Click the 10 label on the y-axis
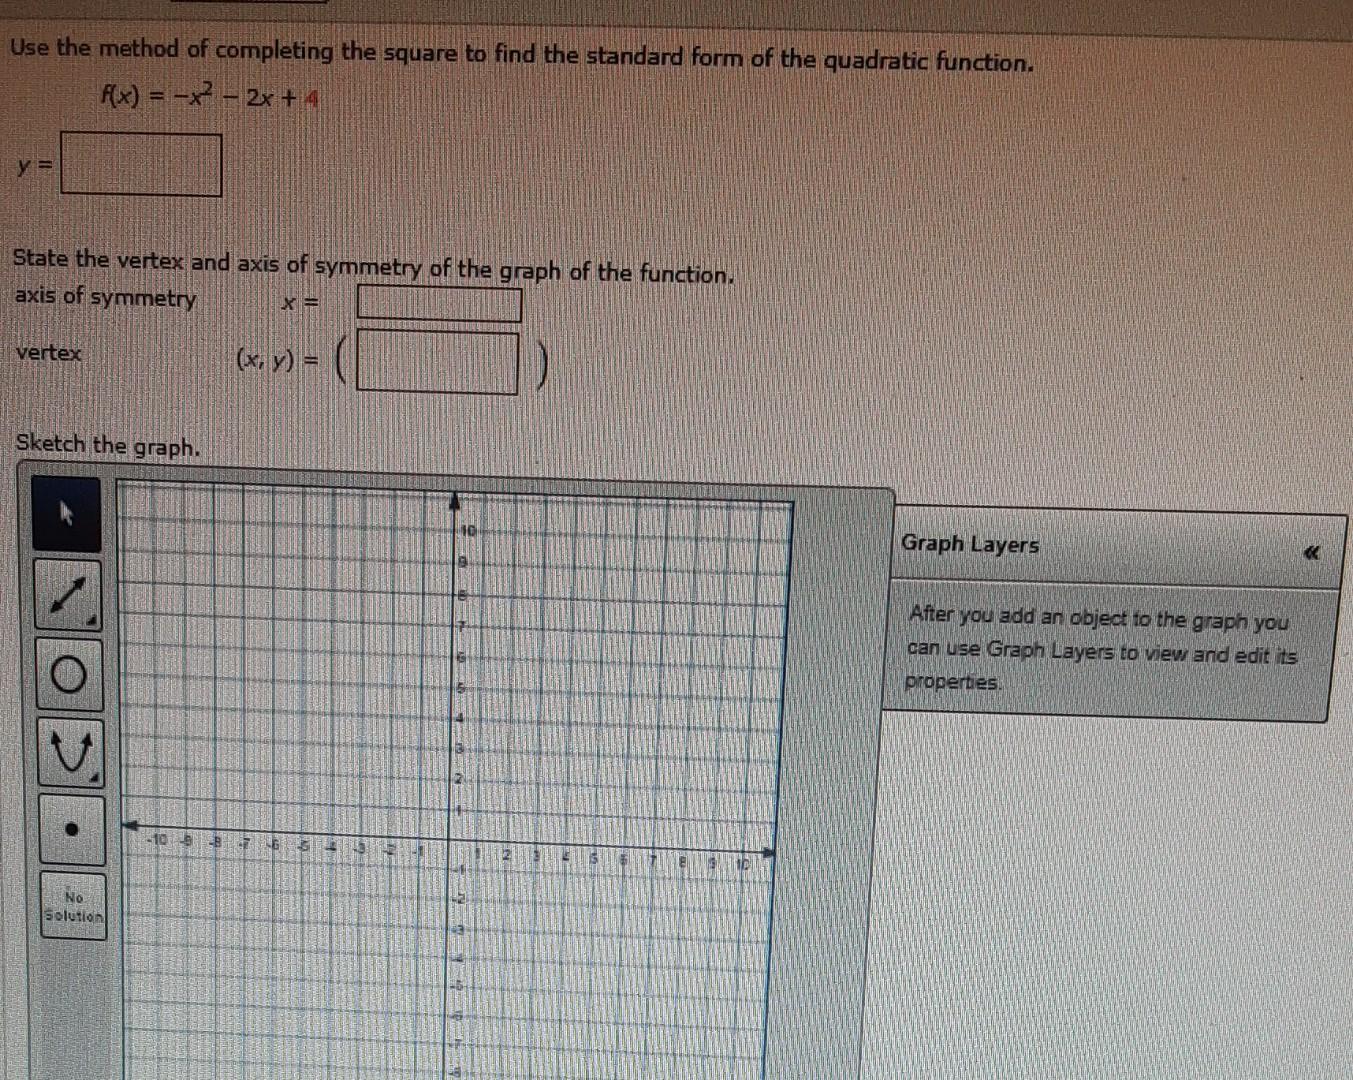 pos(467,530)
